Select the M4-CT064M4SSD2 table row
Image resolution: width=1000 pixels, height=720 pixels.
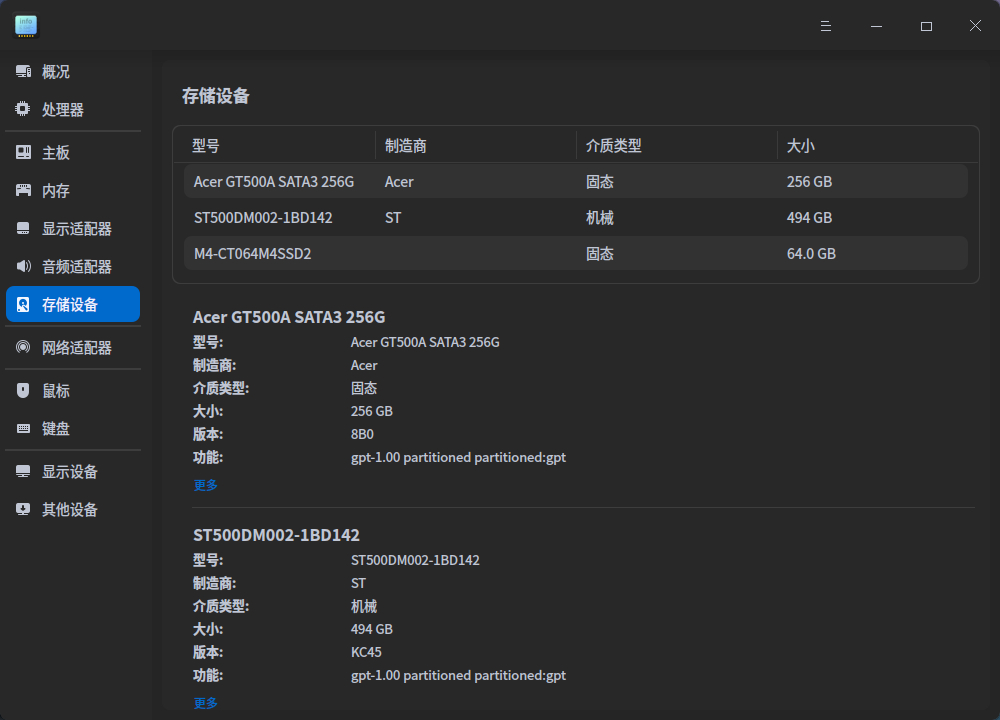[x=575, y=254]
